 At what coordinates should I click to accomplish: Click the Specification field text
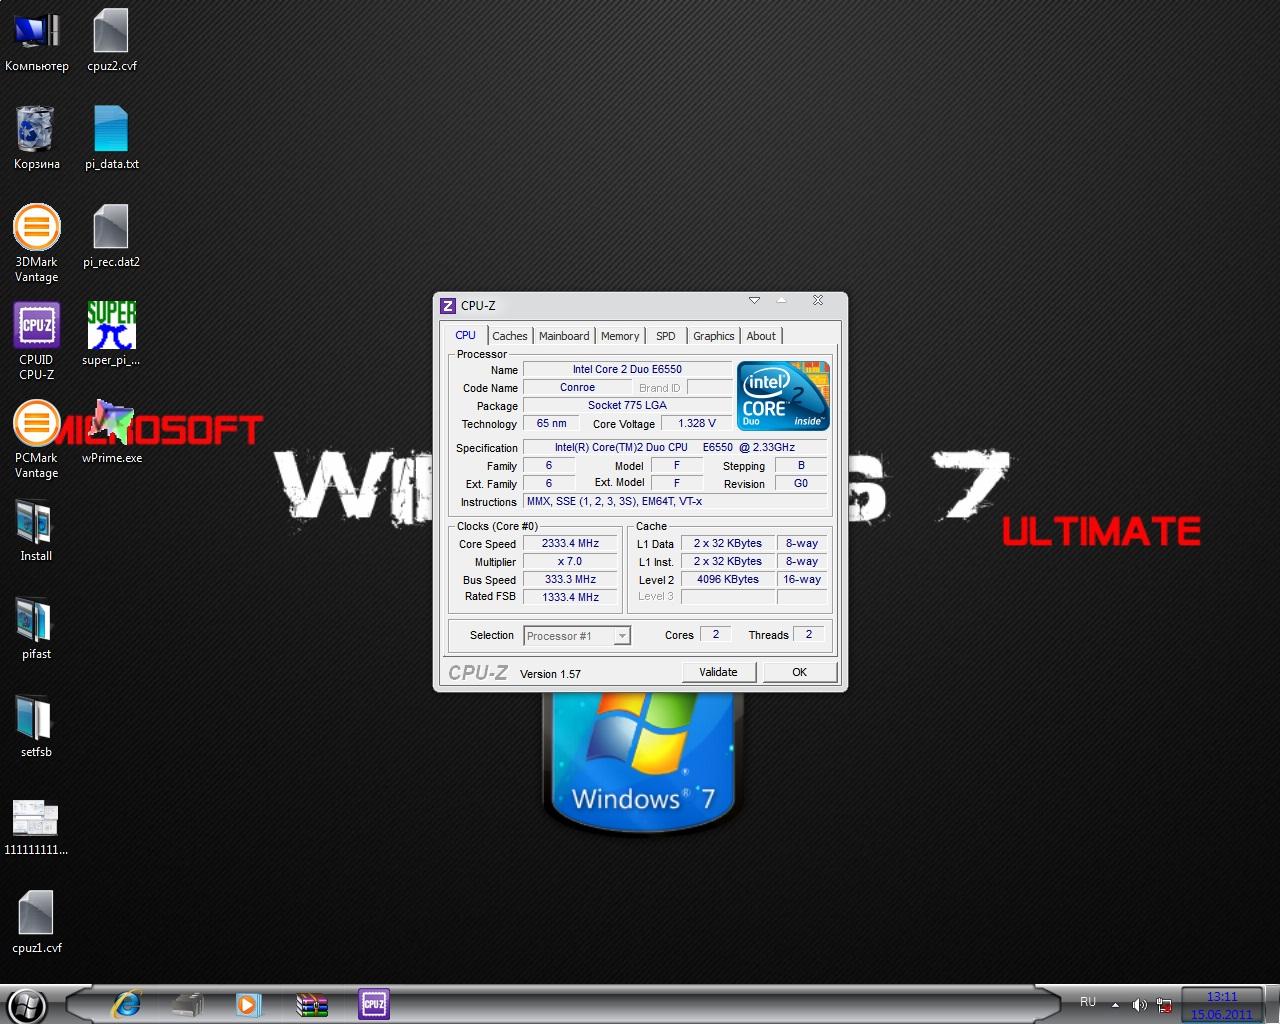[x=676, y=448]
